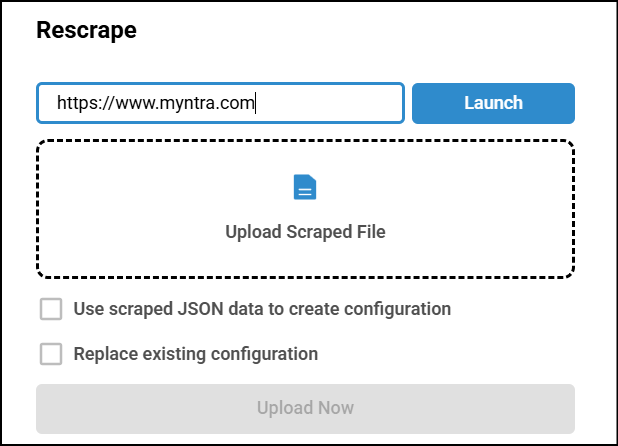Image resolution: width=618 pixels, height=446 pixels.
Task: Launch scraping for the entered URL
Action: pos(493,103)
